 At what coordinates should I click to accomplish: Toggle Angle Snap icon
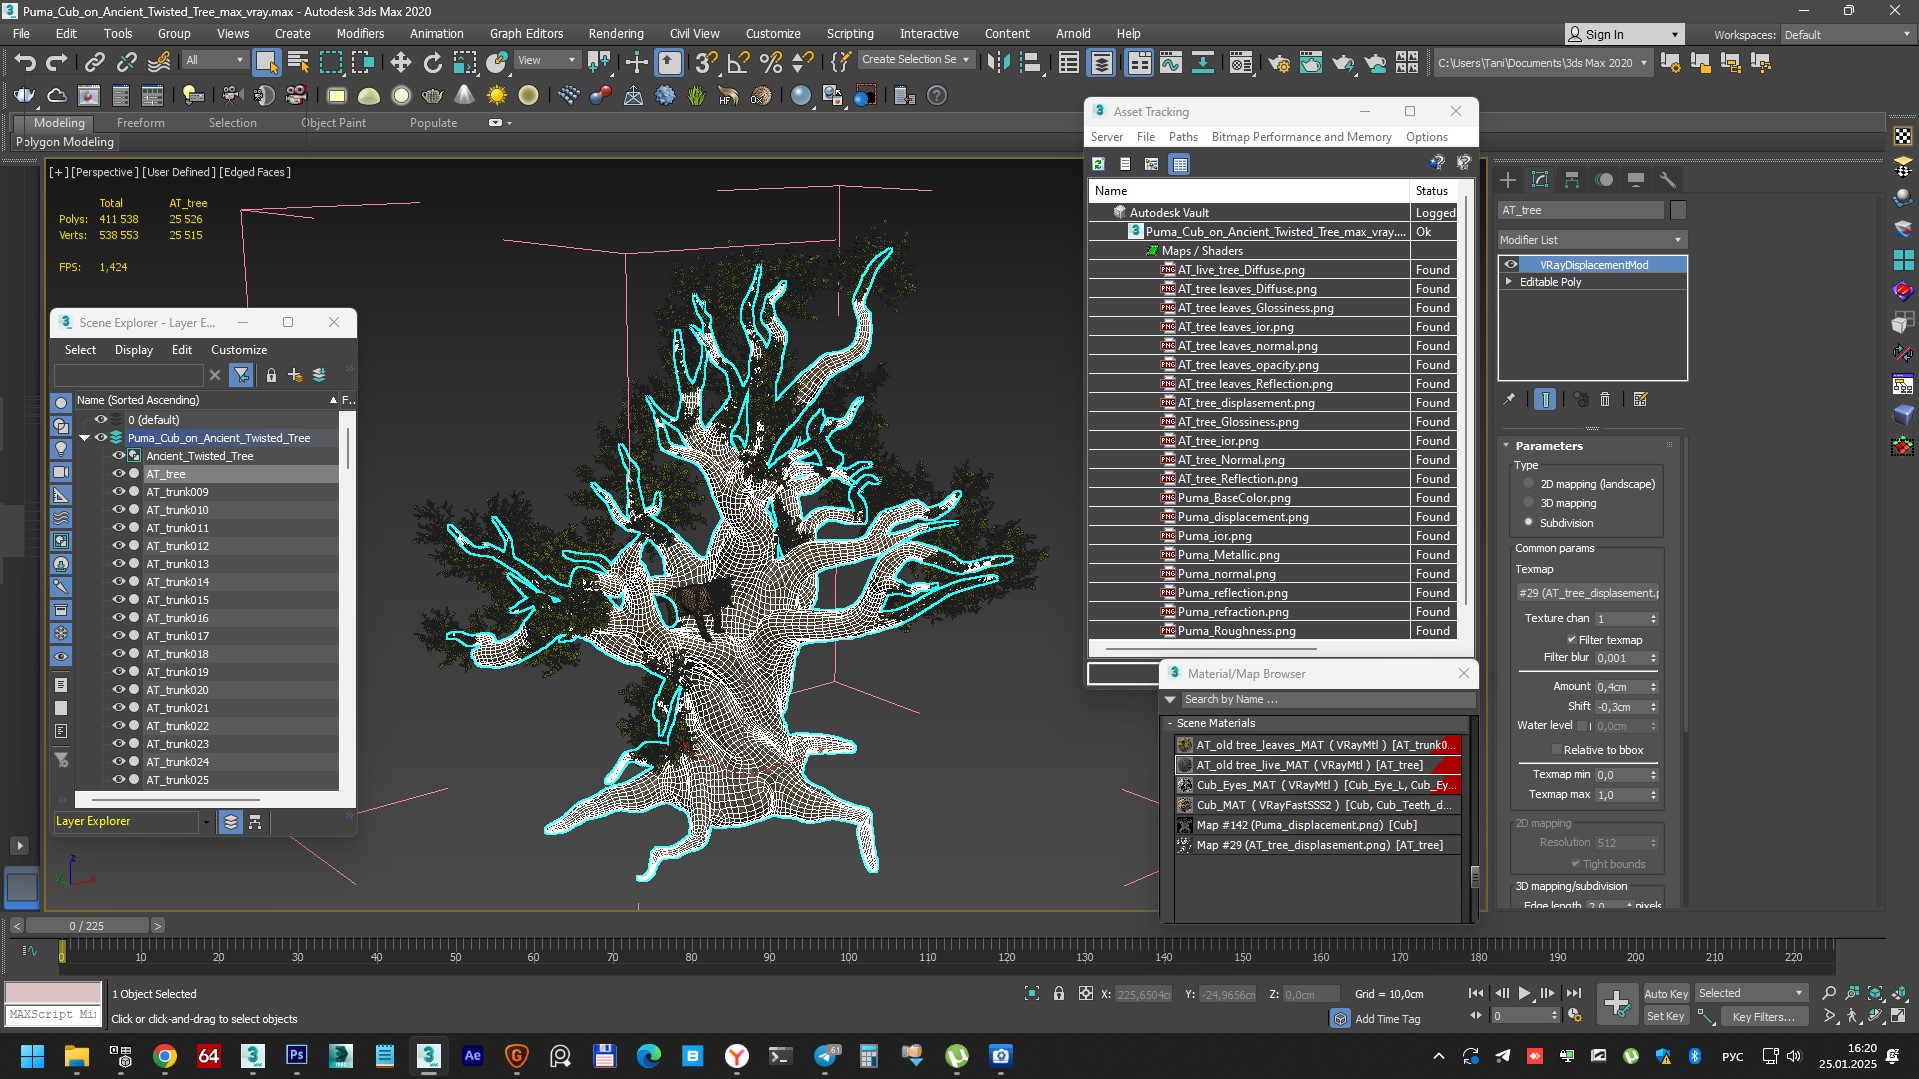point(738,62)
